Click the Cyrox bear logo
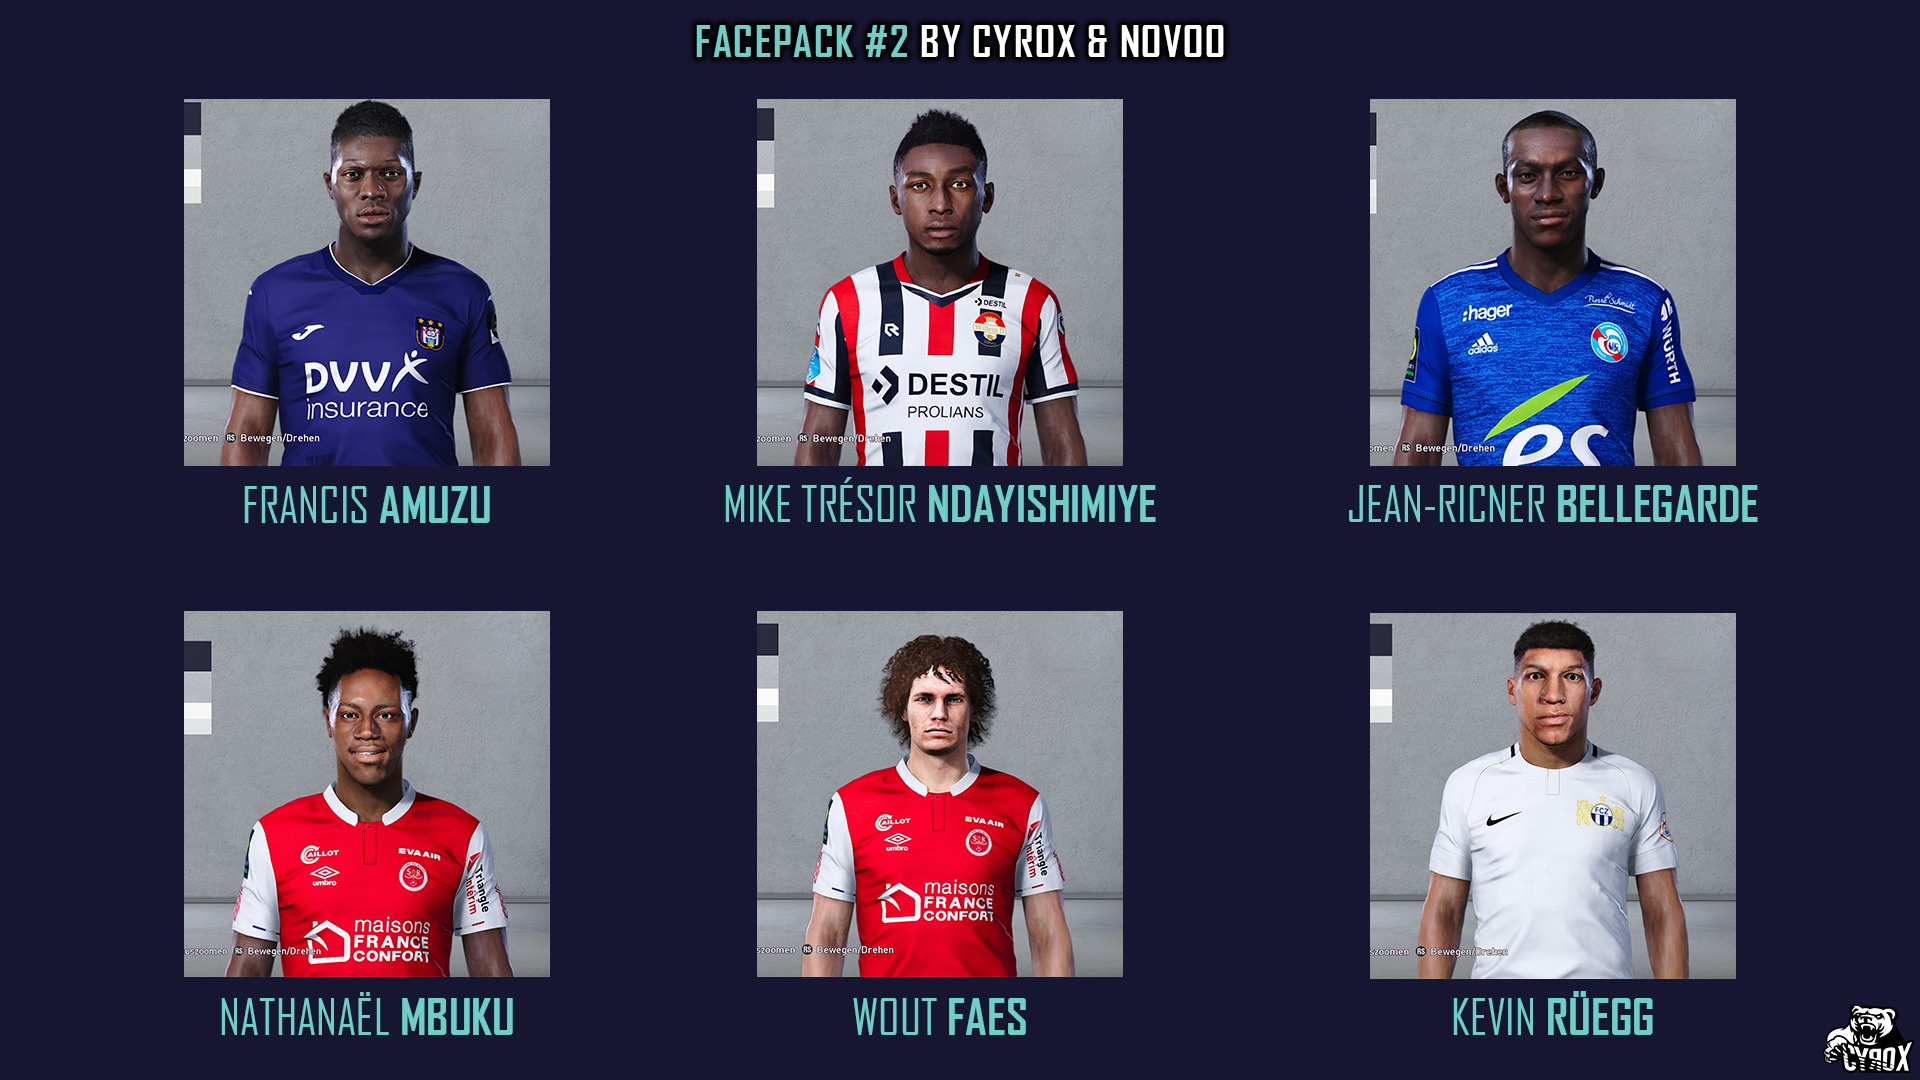 tap(1868, 1040)
